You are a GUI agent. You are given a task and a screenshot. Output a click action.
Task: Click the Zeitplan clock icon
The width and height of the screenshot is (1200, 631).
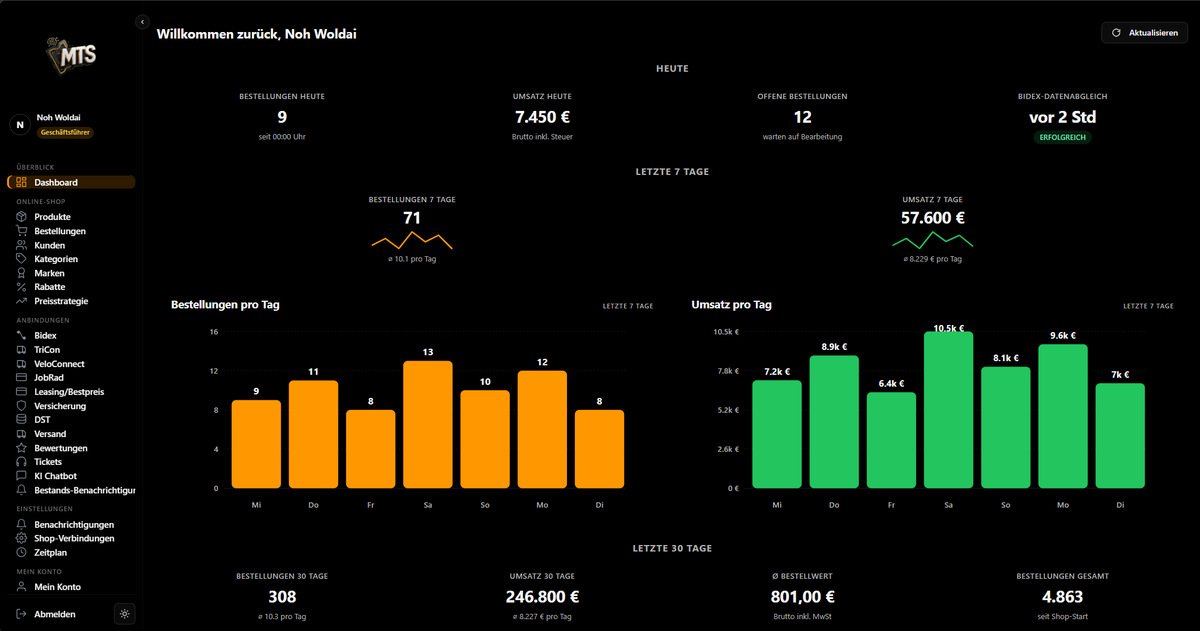[21, 552]
